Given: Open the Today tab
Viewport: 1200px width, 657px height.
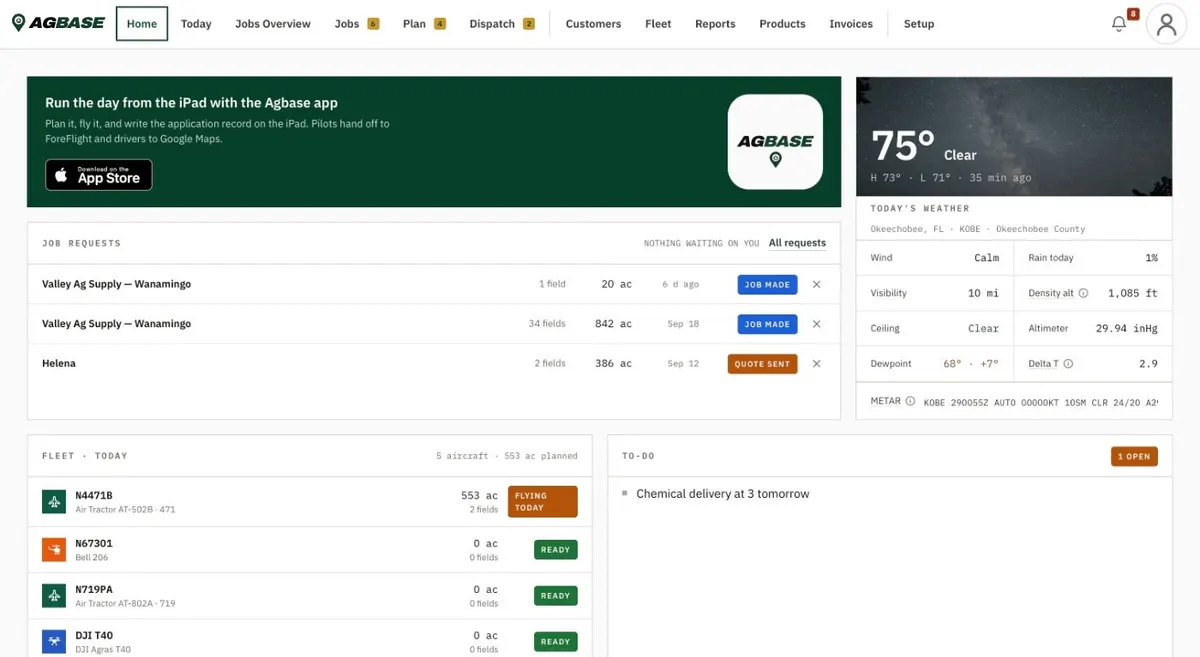Looking at the screenshot, I should pyautogui.click(x=196, y=24).
